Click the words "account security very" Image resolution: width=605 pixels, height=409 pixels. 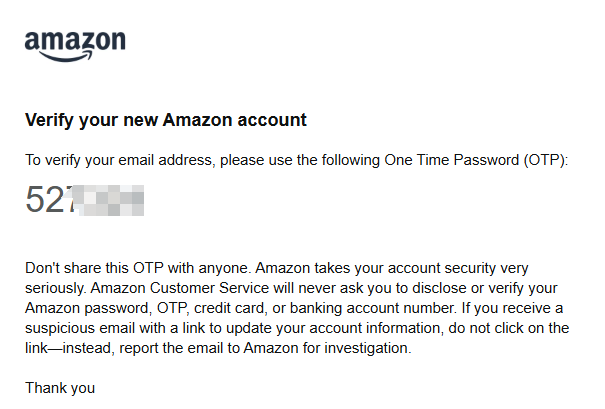[458, 268]
